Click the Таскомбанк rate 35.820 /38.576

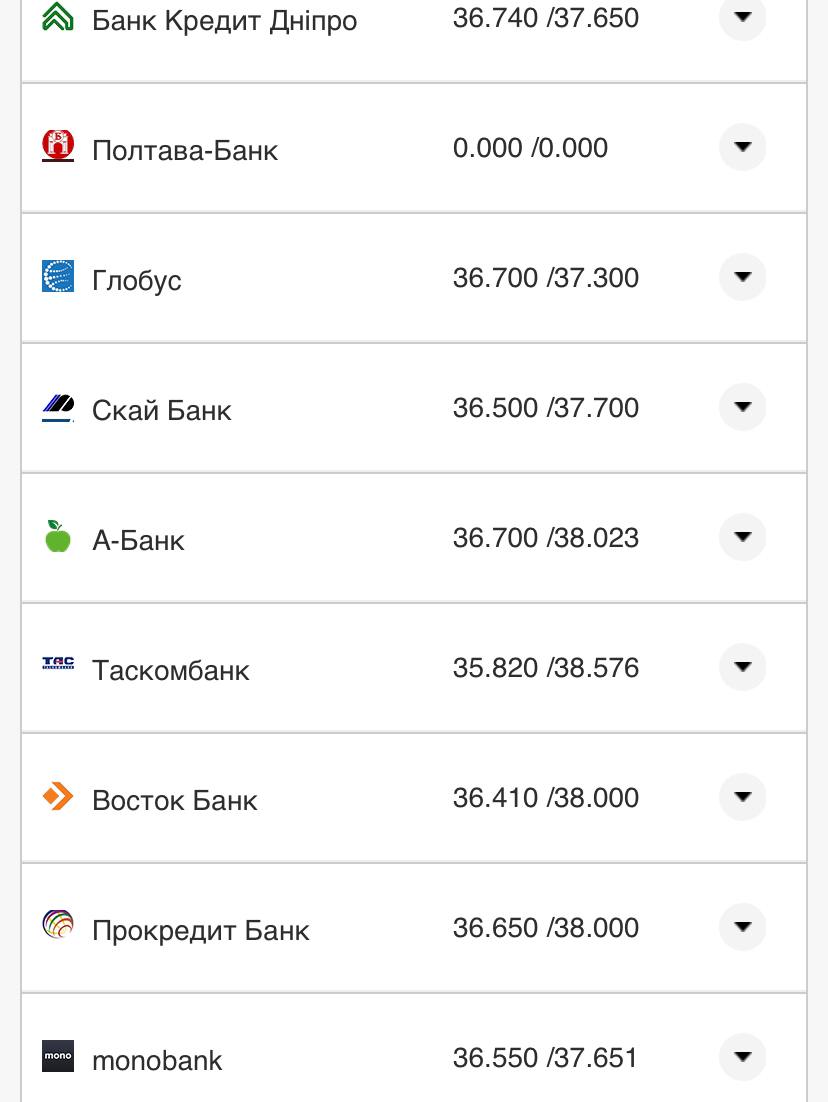546,668
